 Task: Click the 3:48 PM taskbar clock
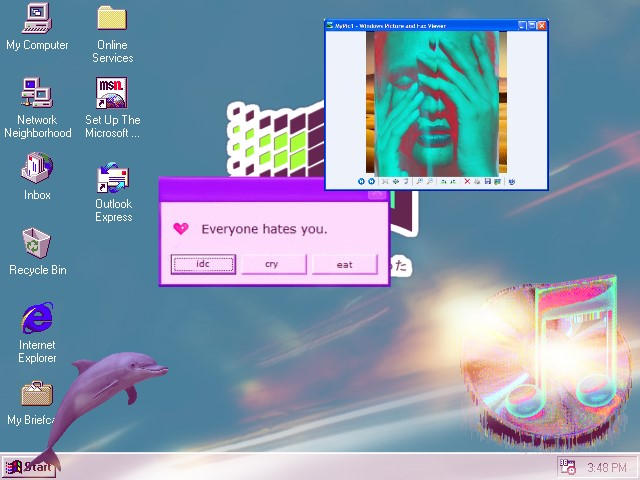(x=607, y=467)
